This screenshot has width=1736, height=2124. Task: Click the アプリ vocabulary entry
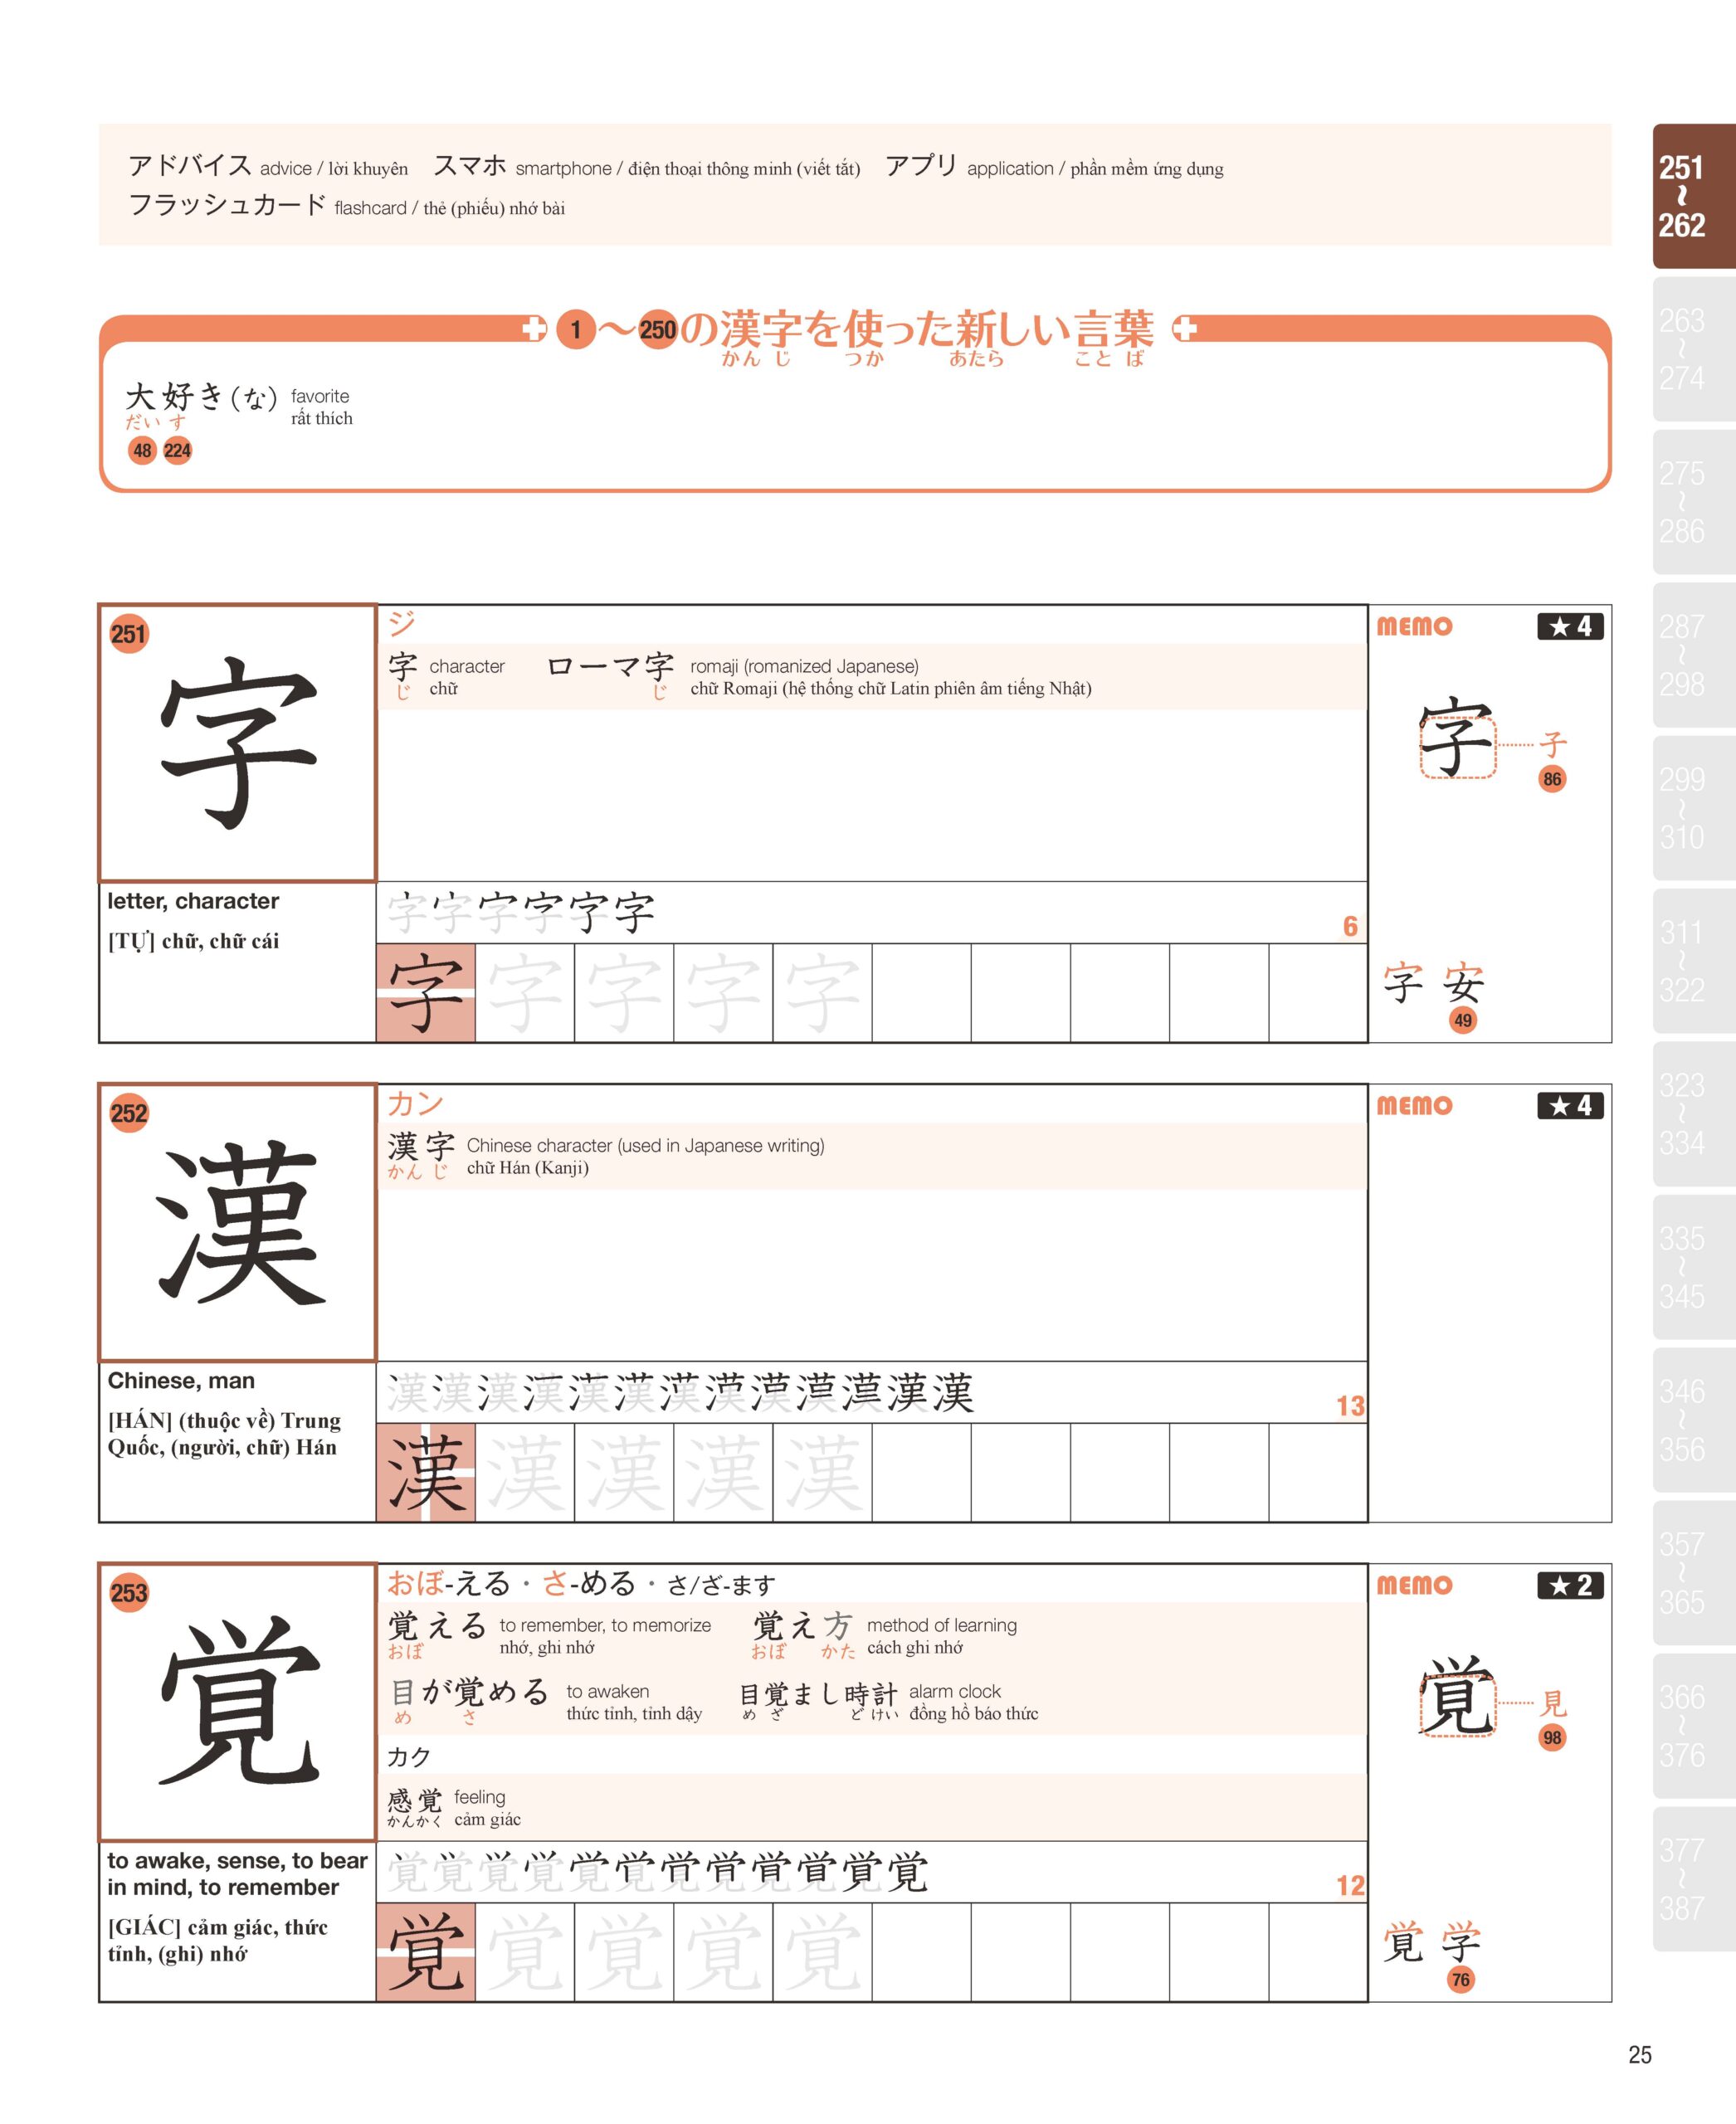click(x=1055, y=166)
